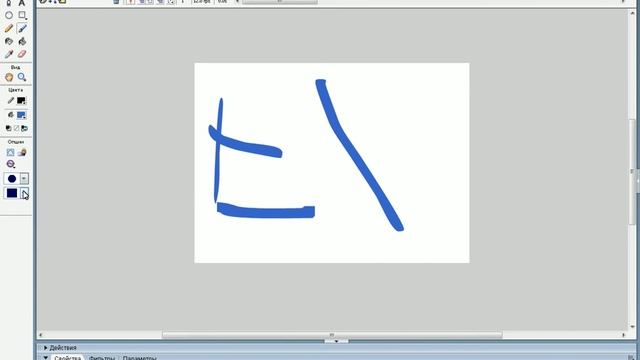Select the Ink Bottle tool
This screenshot has width=640, height=360.
(x=9, y=41)
